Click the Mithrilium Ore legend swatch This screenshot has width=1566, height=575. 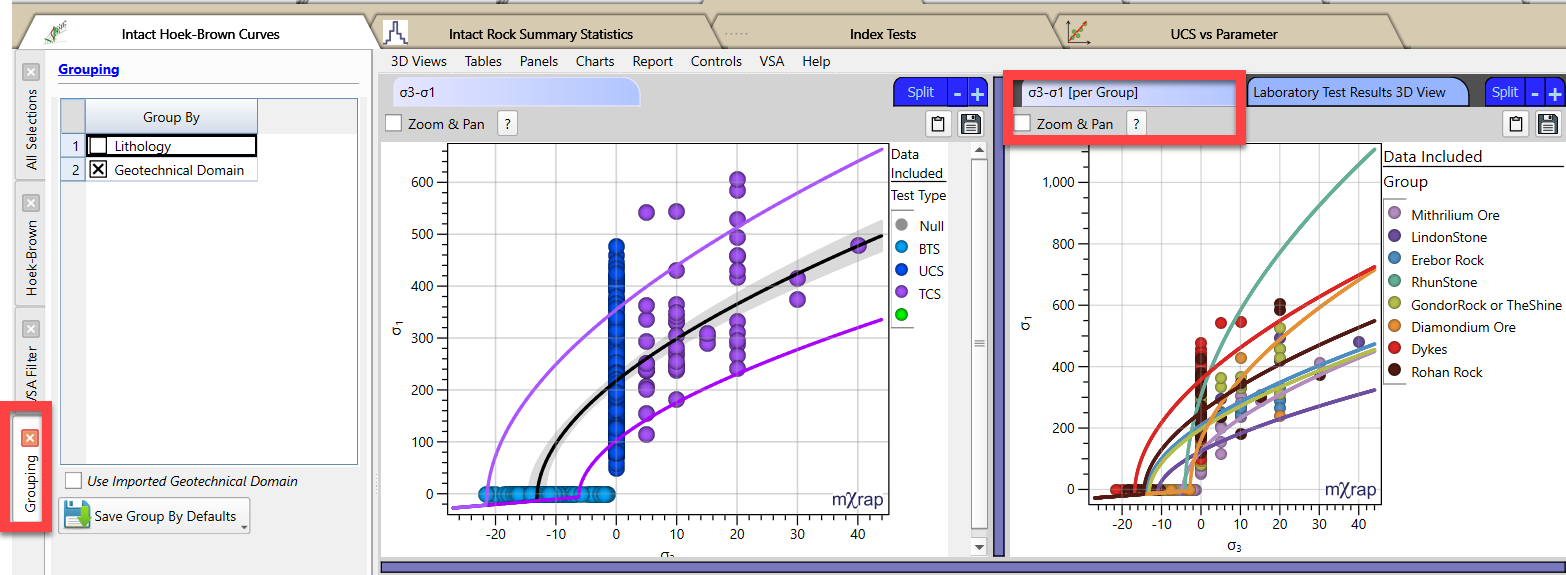1394,215
